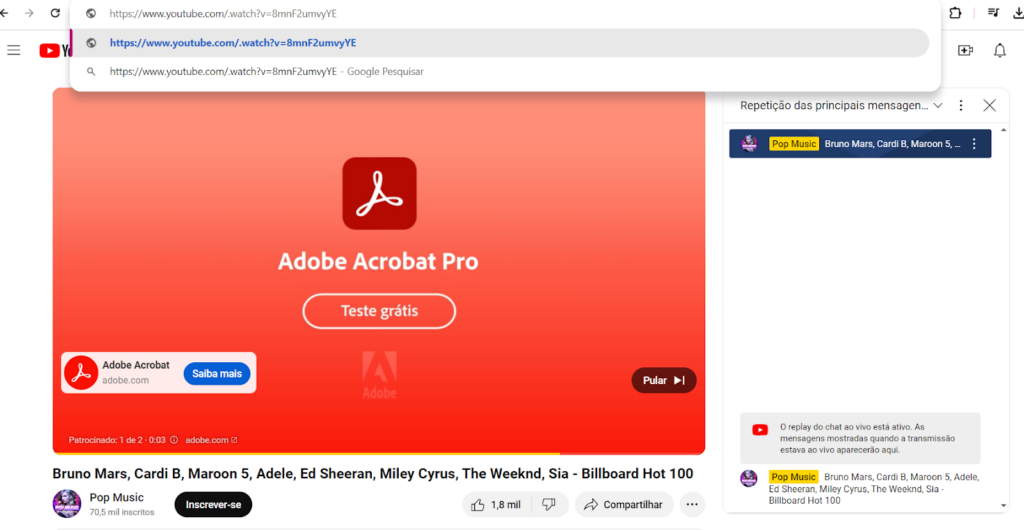The image size is (1024, 530).
Task: Select the highlighted URL suggestion in address dropdown
Action: pos(500,43)
